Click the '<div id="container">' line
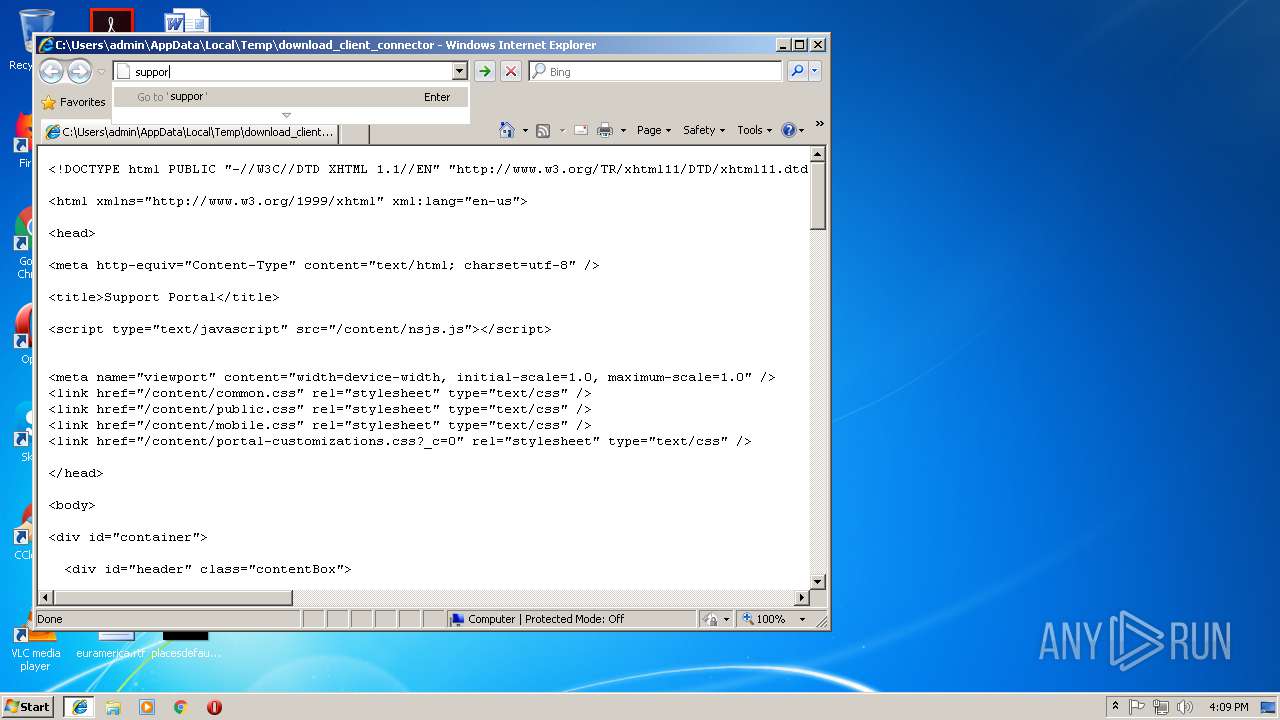1280x720 pixels. click(x=128, y=537)
